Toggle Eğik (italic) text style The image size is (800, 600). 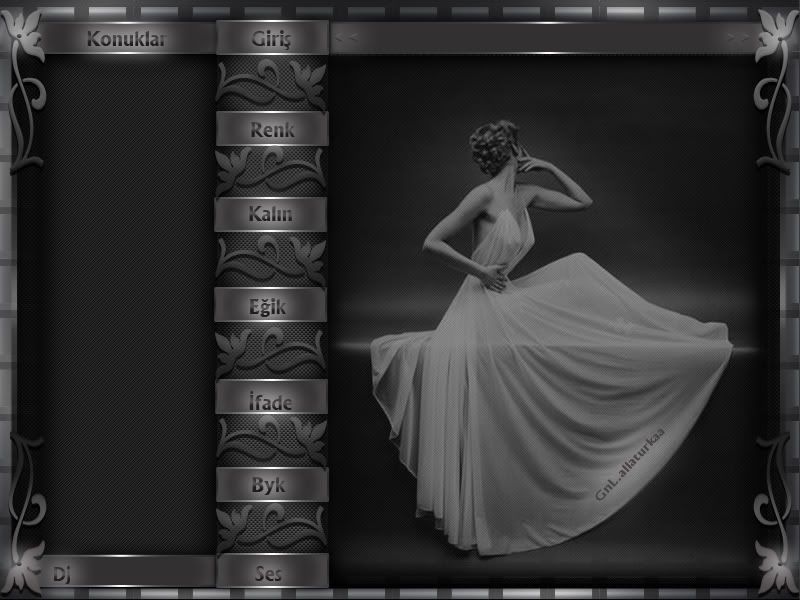[x=271, y=306]
